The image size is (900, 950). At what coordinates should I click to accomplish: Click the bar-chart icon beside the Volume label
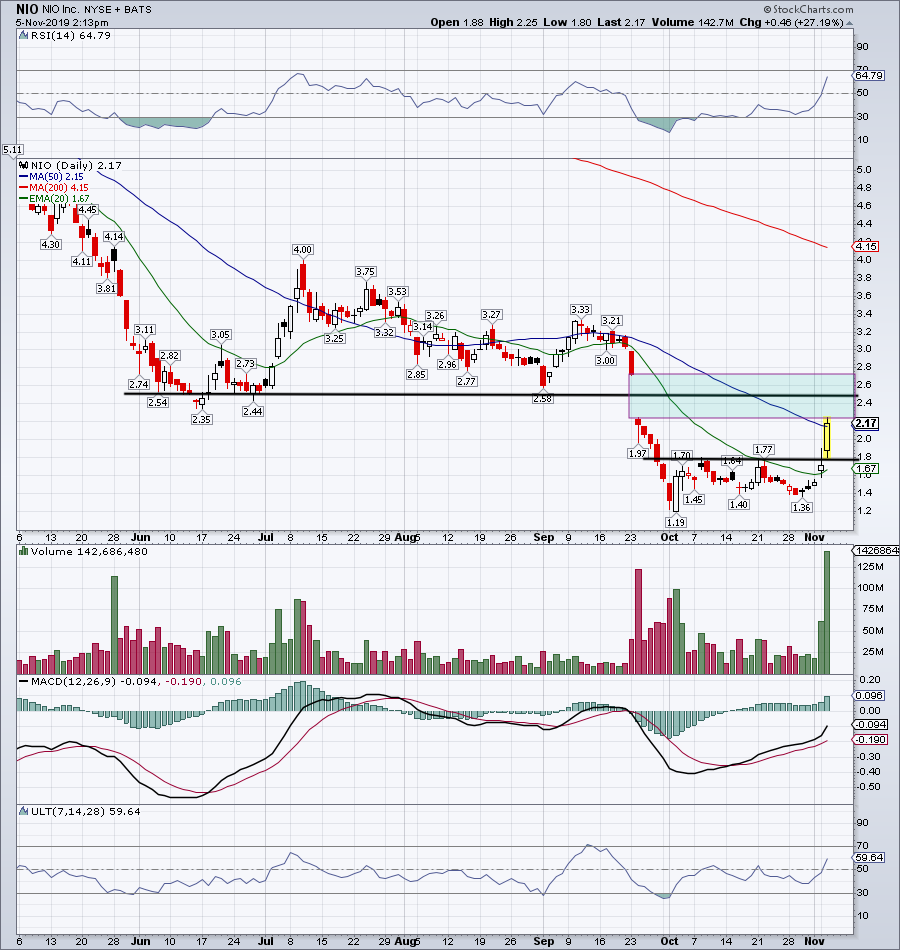pyautogui.click(x=24, y=551)
